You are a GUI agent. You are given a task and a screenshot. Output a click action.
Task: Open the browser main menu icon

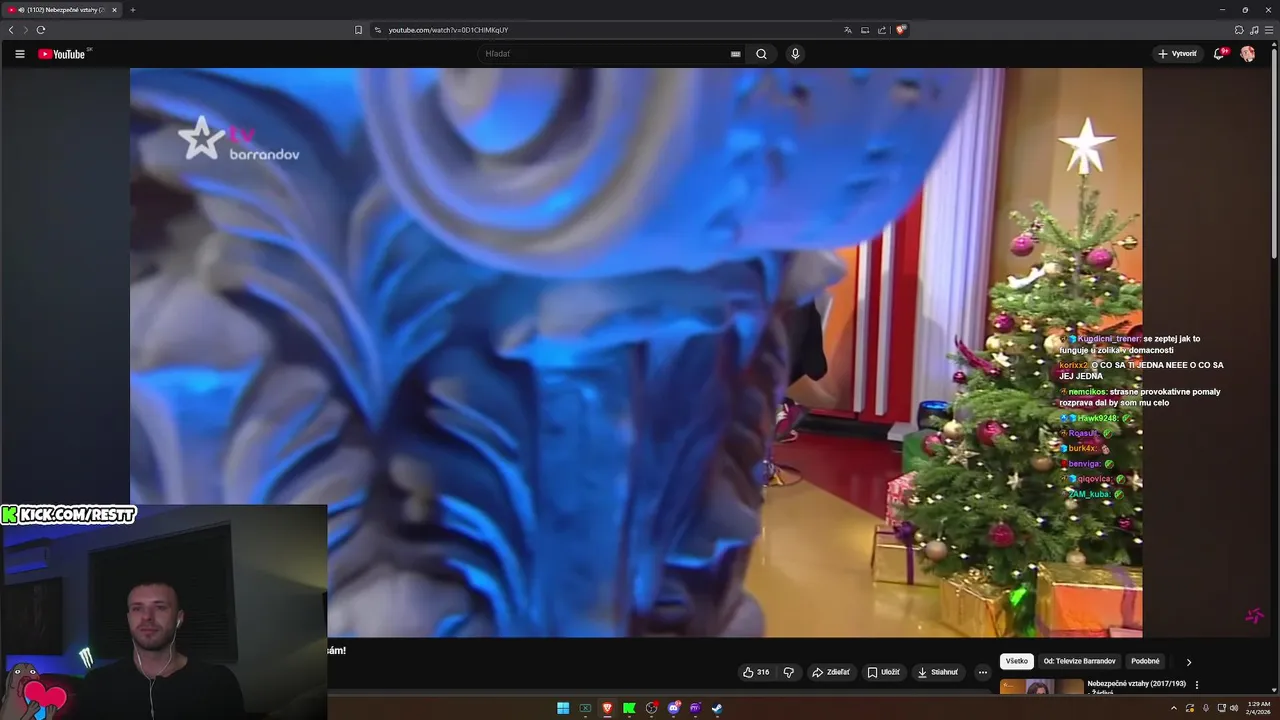pyautogui.click(x=1269, y=30)
